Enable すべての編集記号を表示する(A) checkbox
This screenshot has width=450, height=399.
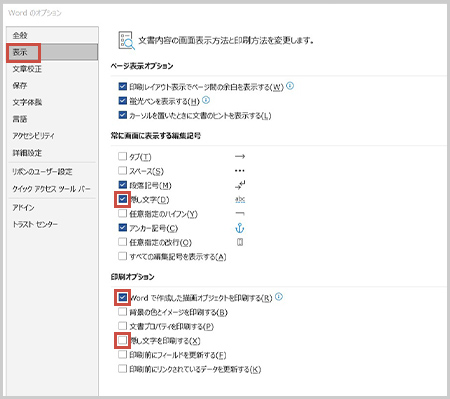pos(123,256)
